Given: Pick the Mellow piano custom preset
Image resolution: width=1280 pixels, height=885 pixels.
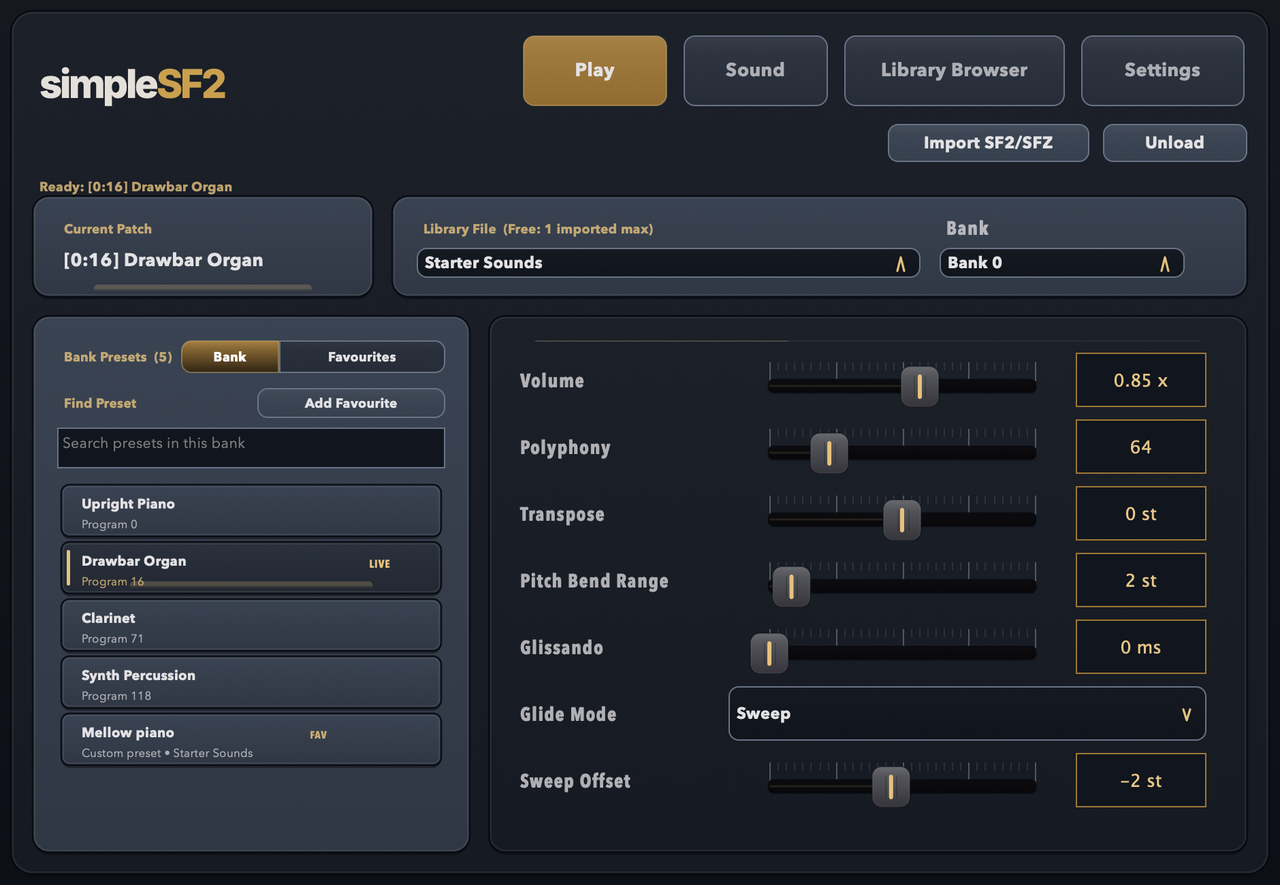Looking at the screenshot, I should pos(251,740).
